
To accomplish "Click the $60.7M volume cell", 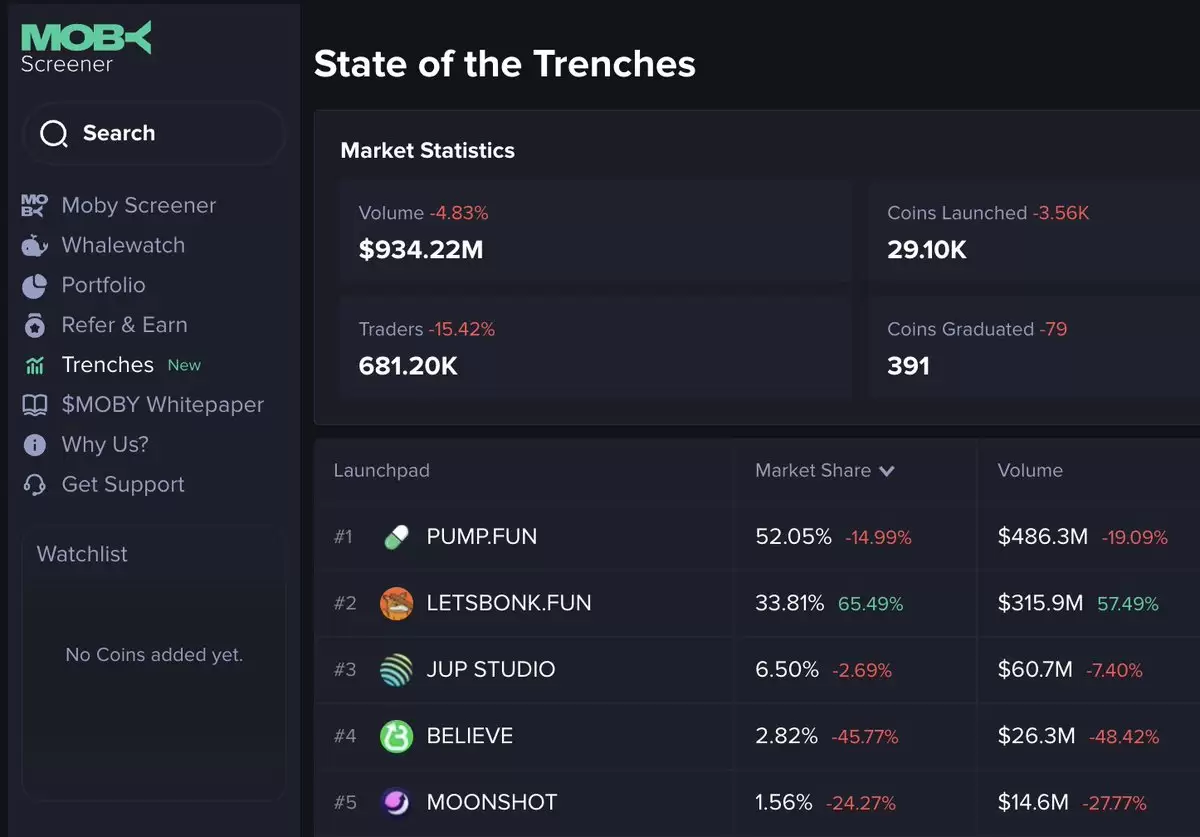I will tap(1035, 669).
